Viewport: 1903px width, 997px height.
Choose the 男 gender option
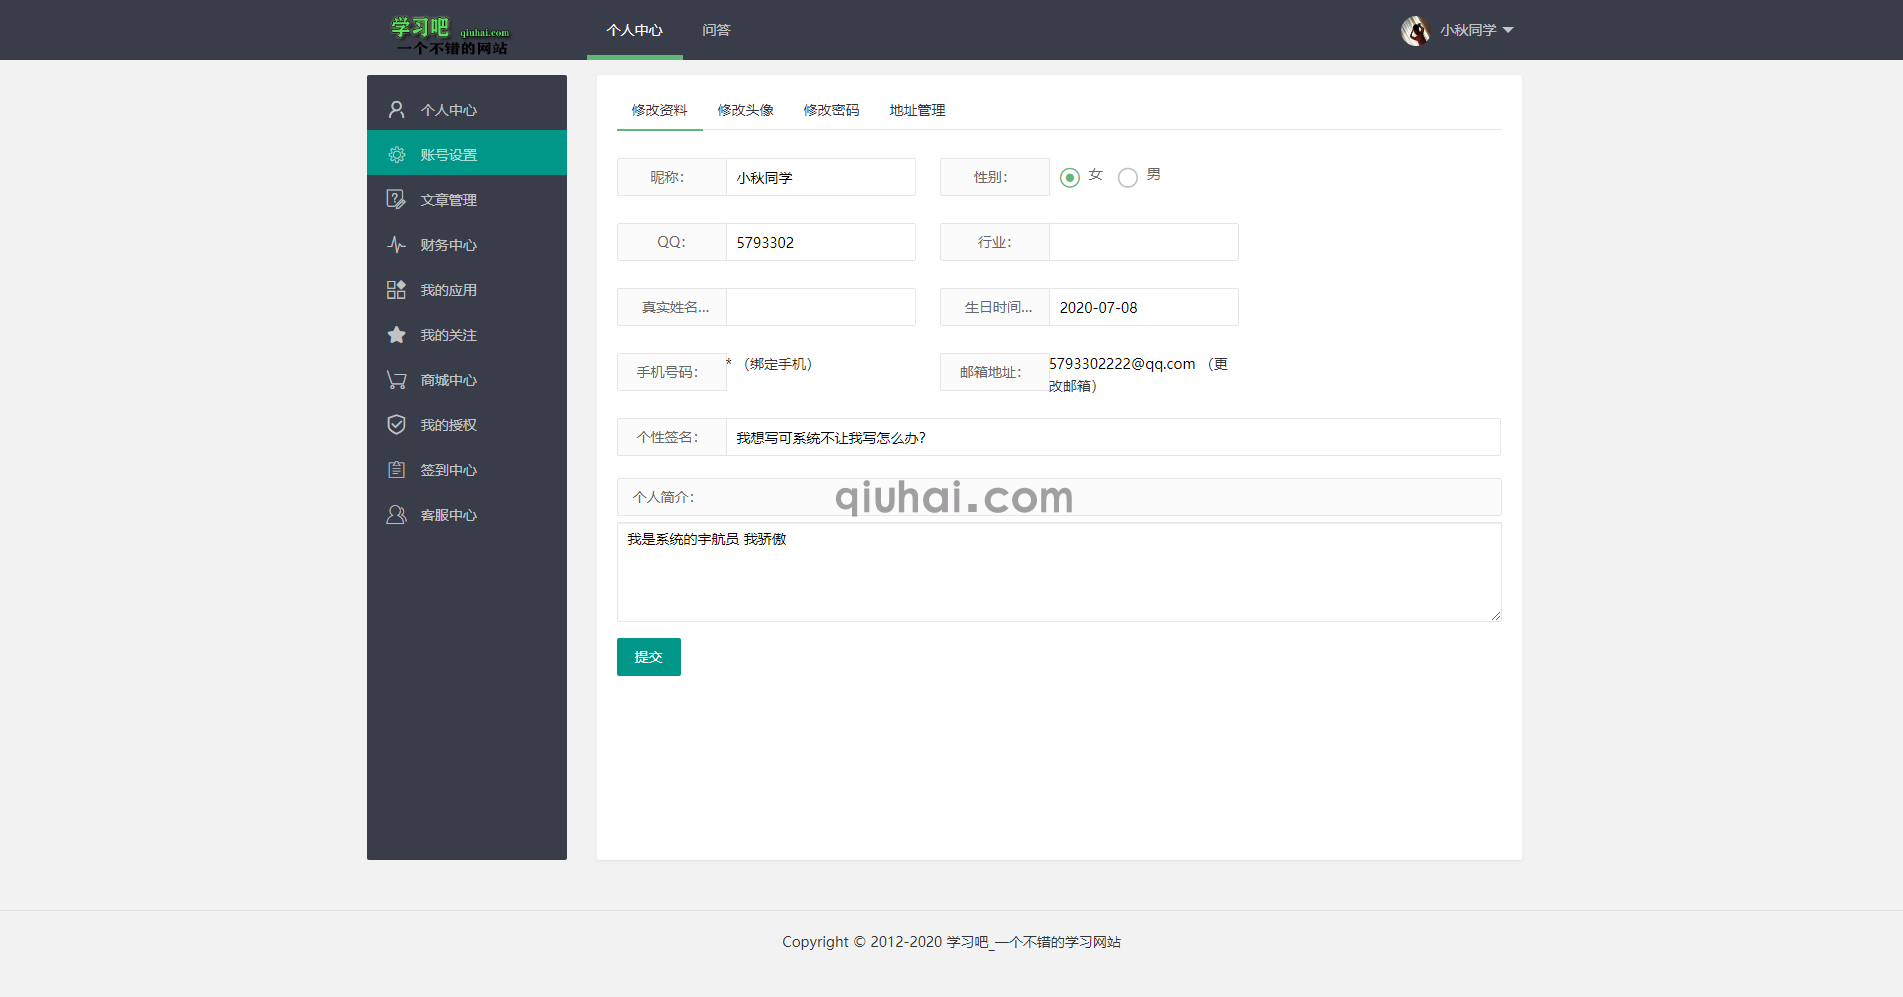click(1128, 177)
